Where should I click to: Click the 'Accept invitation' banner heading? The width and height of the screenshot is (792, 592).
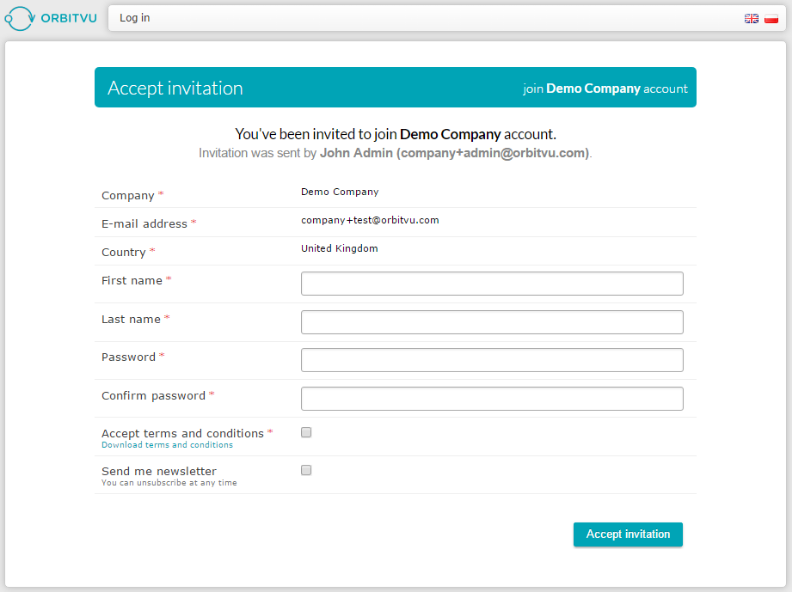tap(175, 88)
